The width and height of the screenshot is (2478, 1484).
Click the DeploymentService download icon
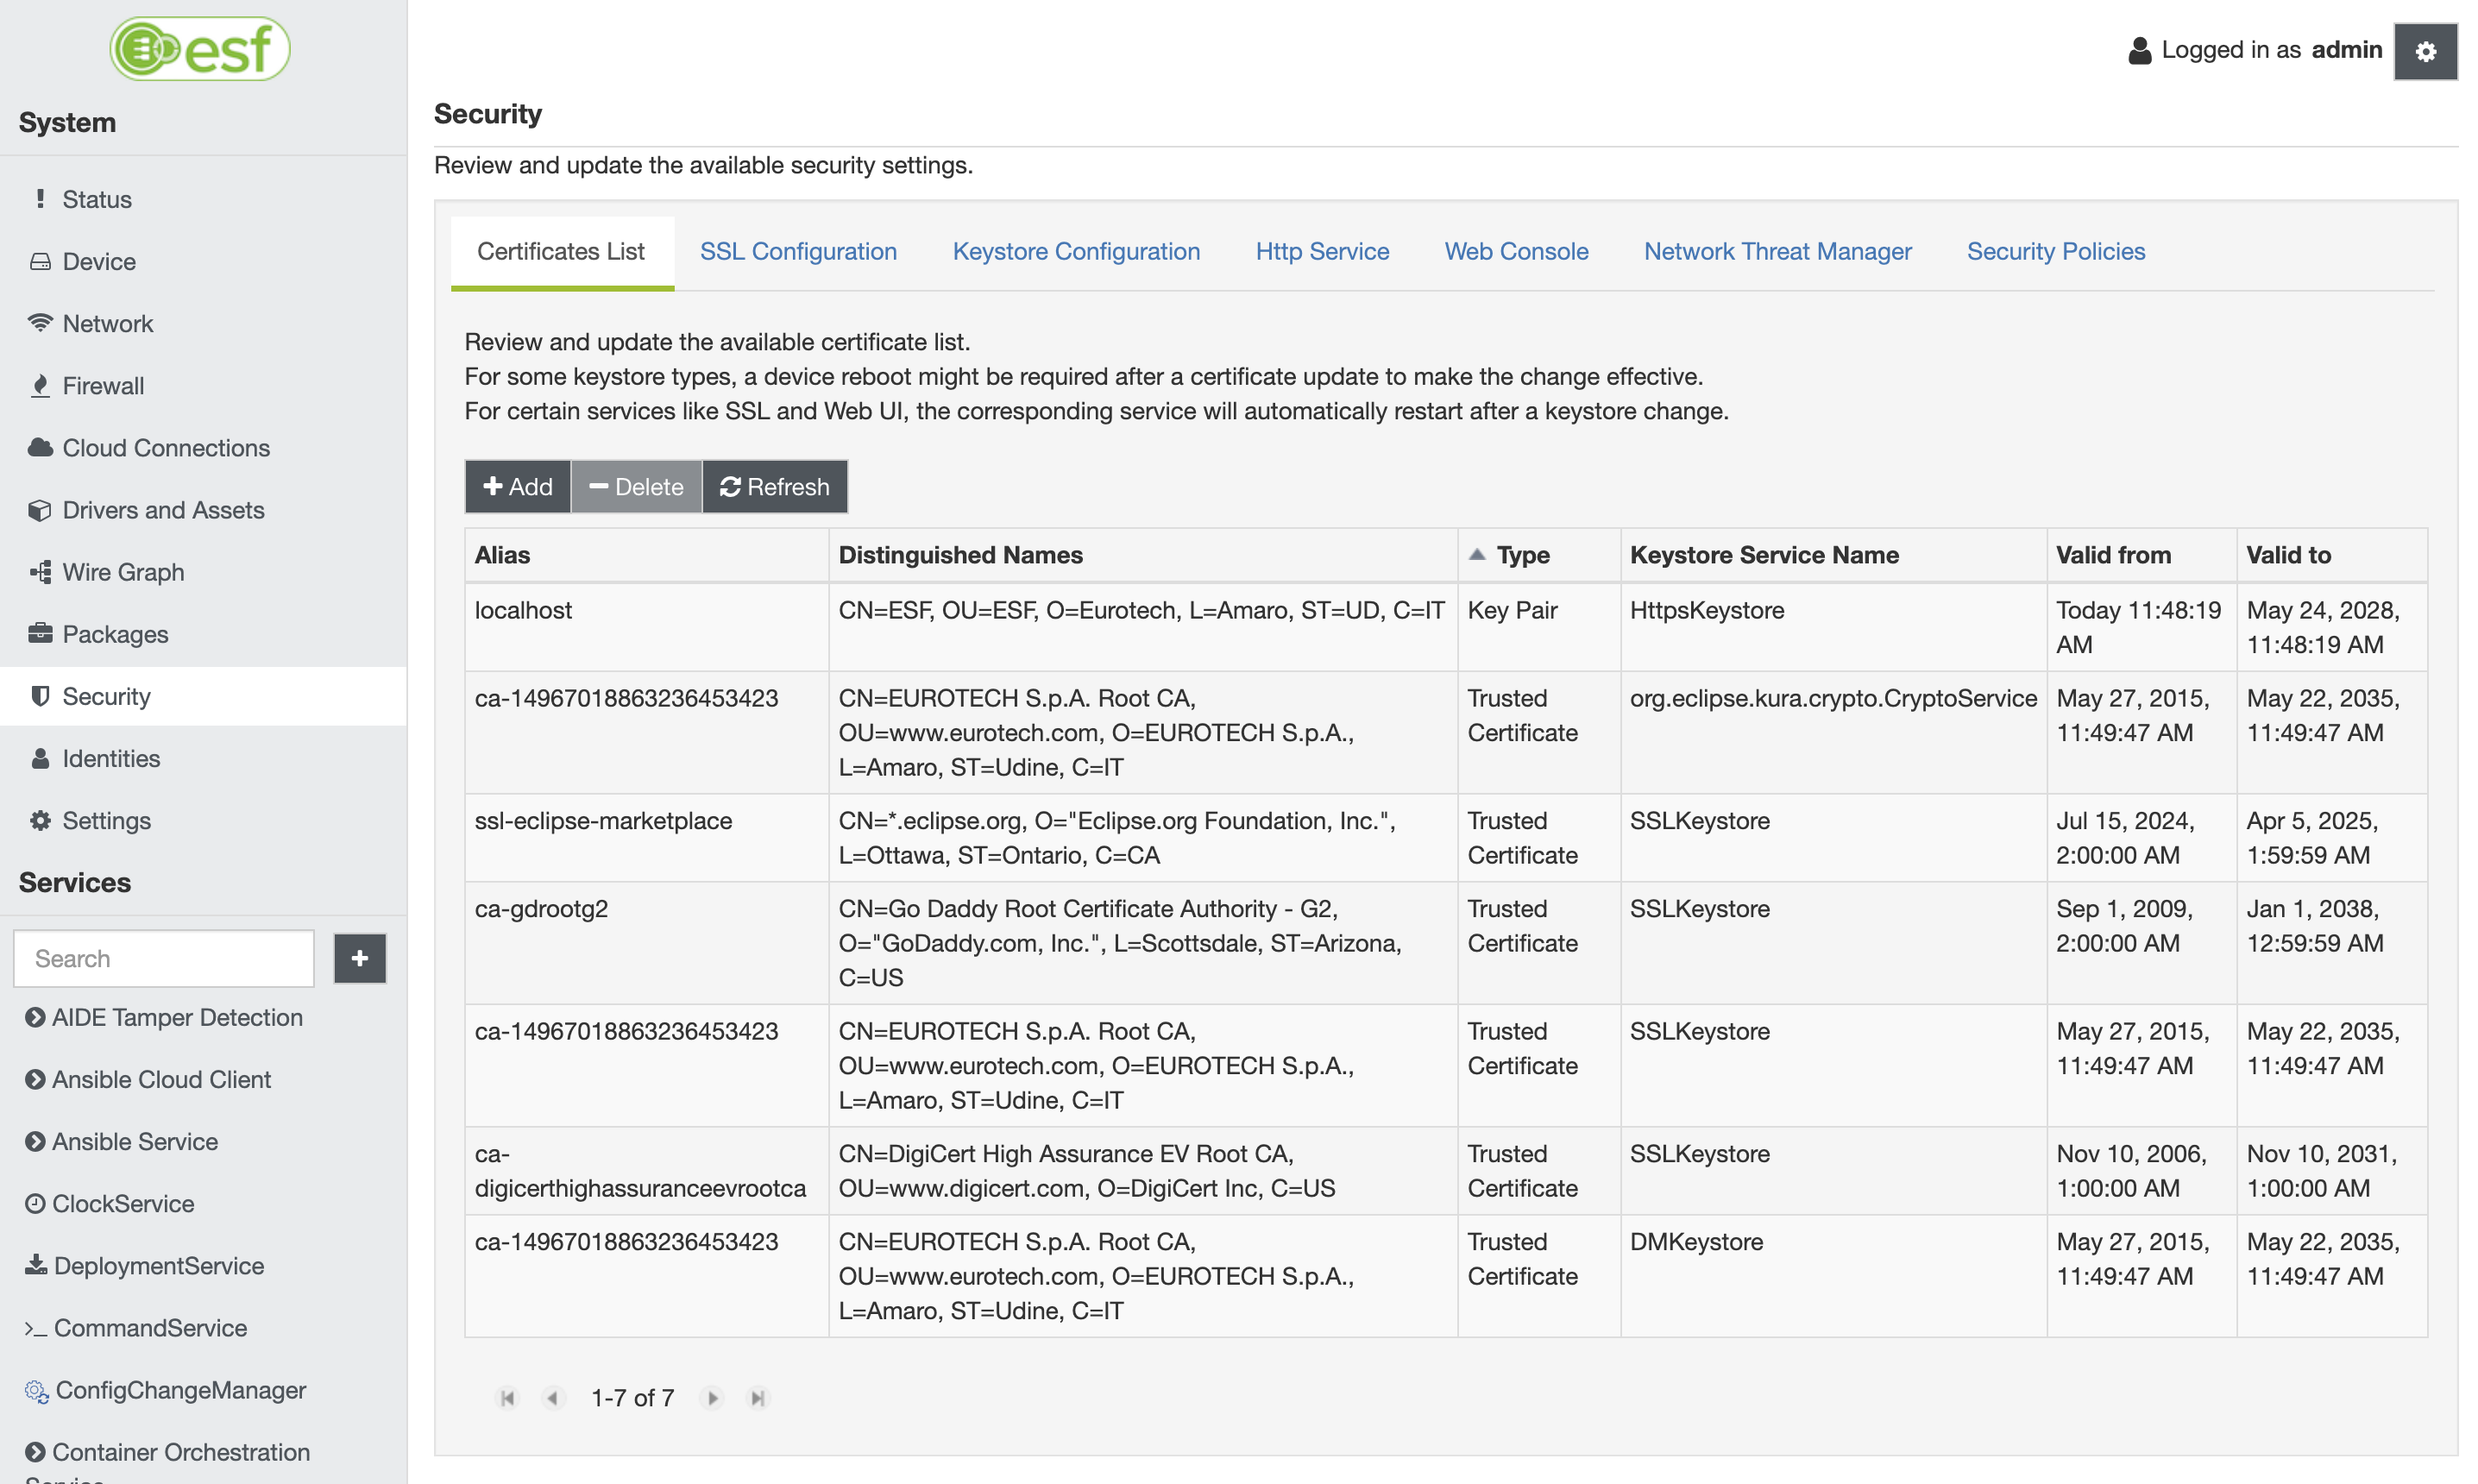tap(36, 1265)
